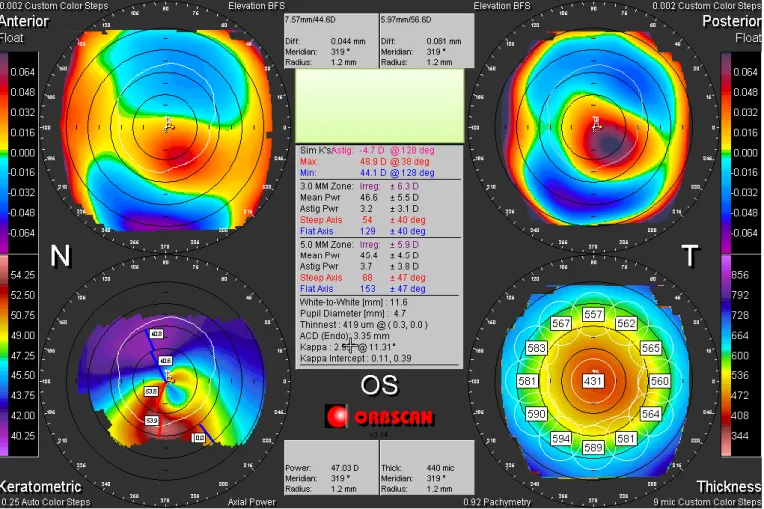764x509 pixels.
Task: Click the 54.25 value on the keratometric scale
Action: coord(23,275)
